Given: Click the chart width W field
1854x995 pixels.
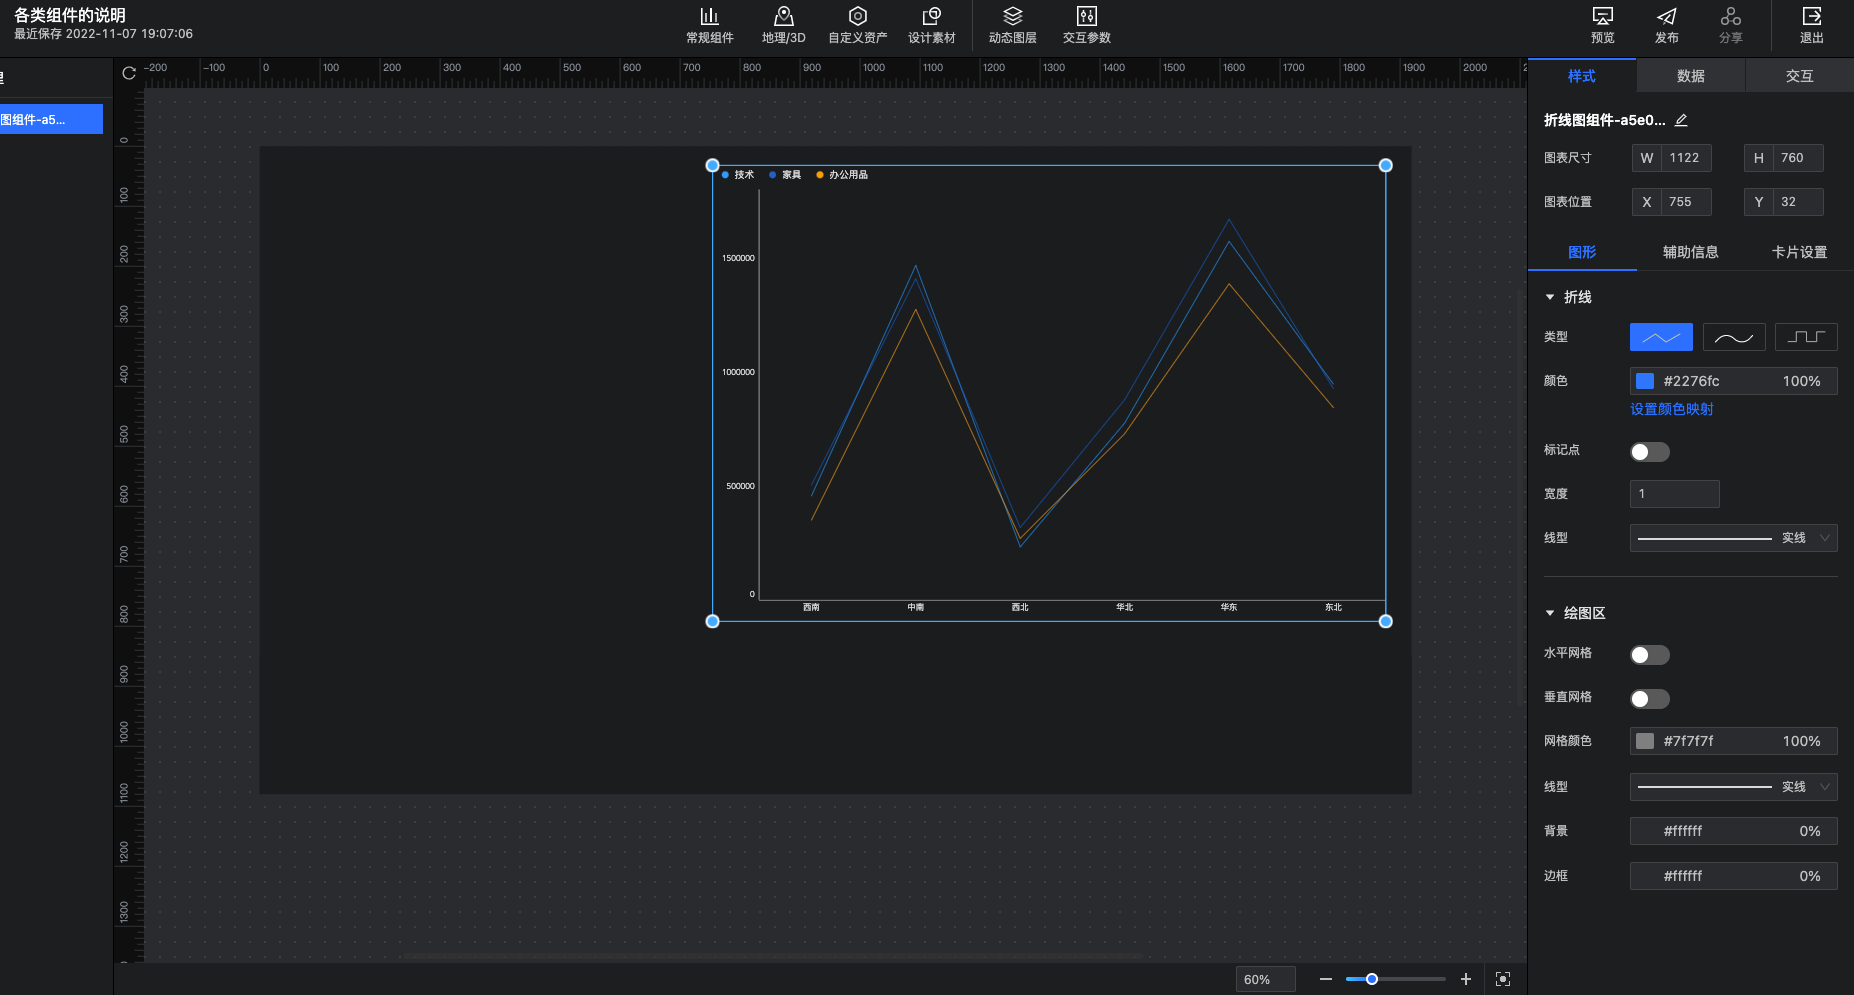Looking at the screenshot, I should (x=1672, y=158).
